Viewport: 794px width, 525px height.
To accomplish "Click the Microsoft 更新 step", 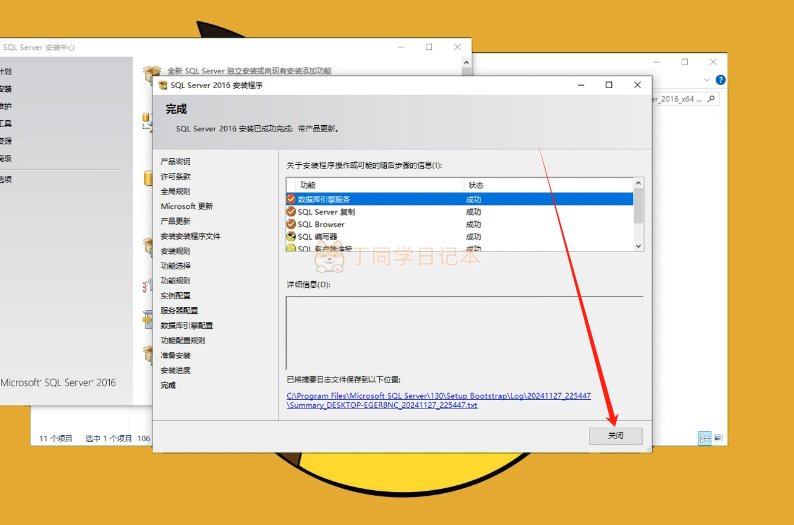I will [186, 206].
